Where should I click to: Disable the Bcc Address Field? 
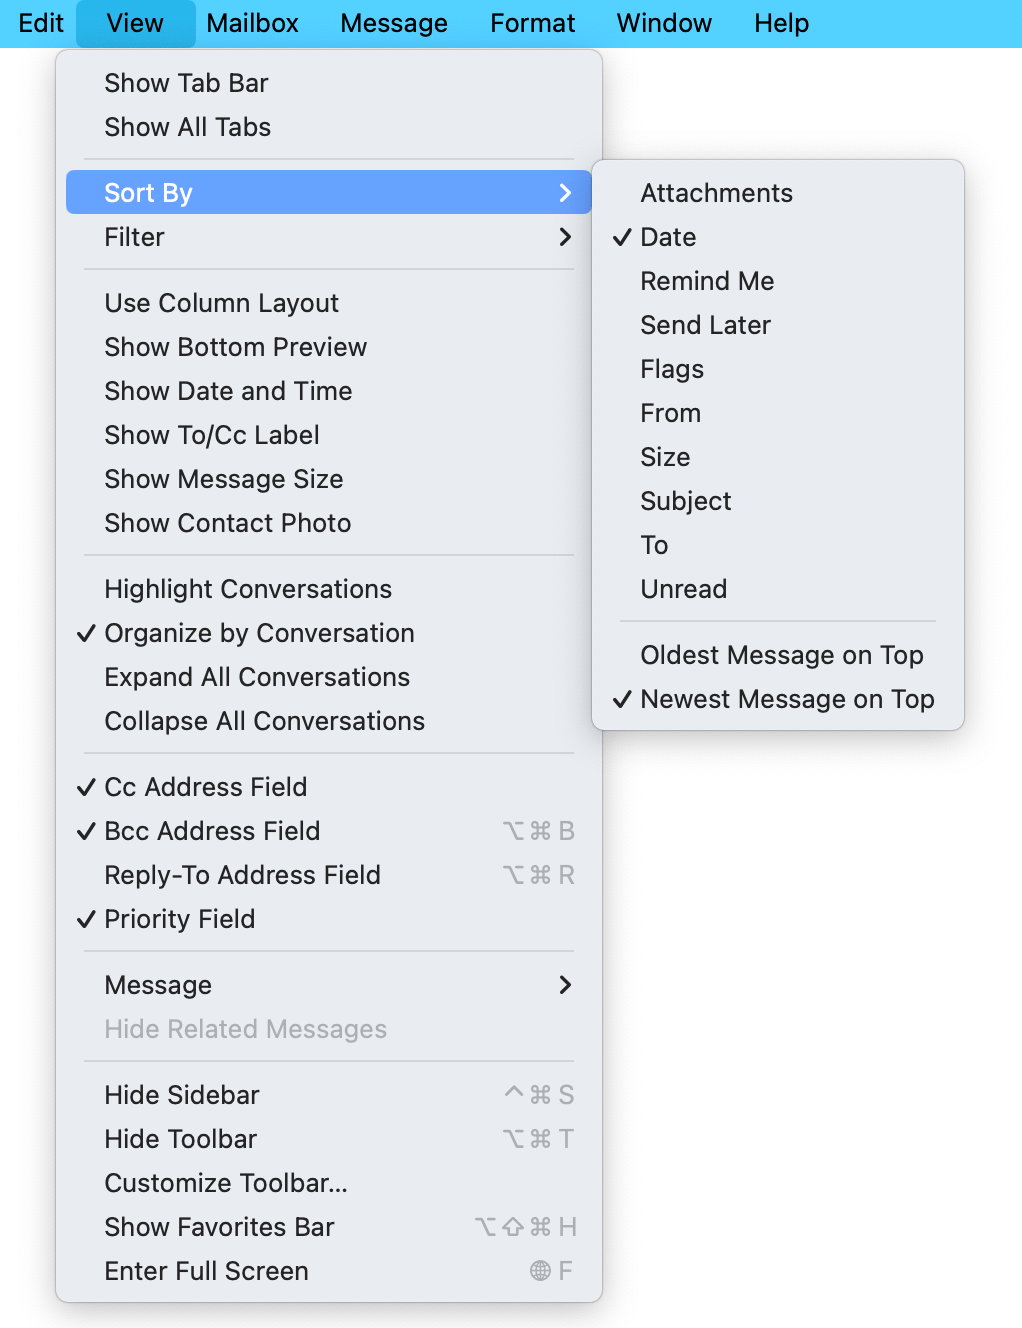(x=212, y=831)
